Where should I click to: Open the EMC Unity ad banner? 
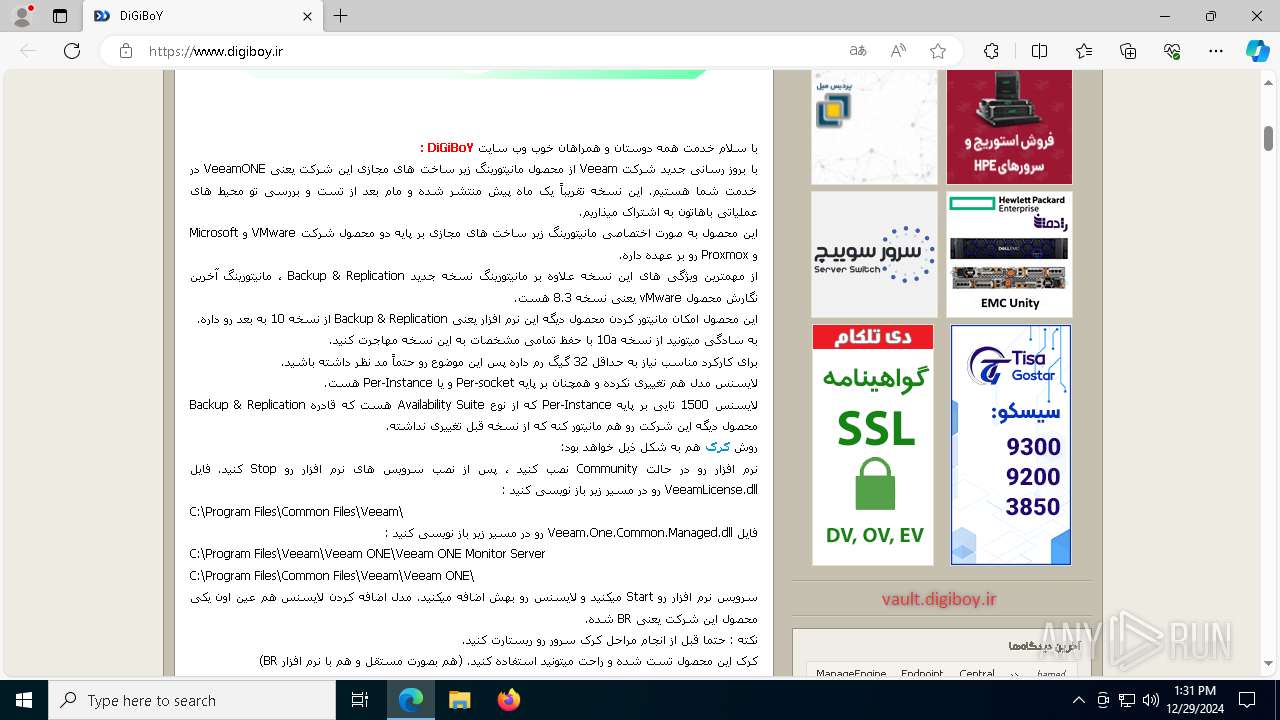[1009, 254]
